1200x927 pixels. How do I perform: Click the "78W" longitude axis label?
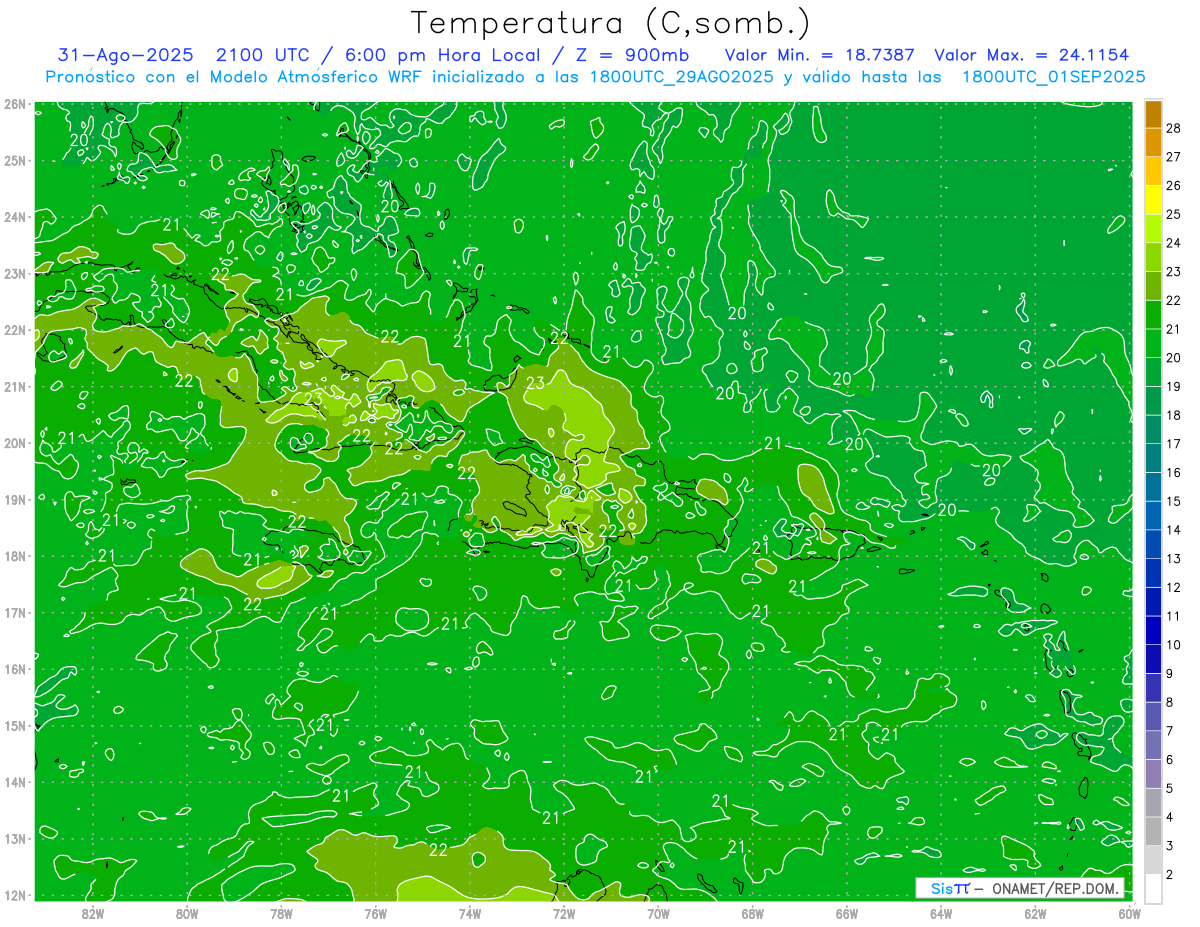click(281, 912)
